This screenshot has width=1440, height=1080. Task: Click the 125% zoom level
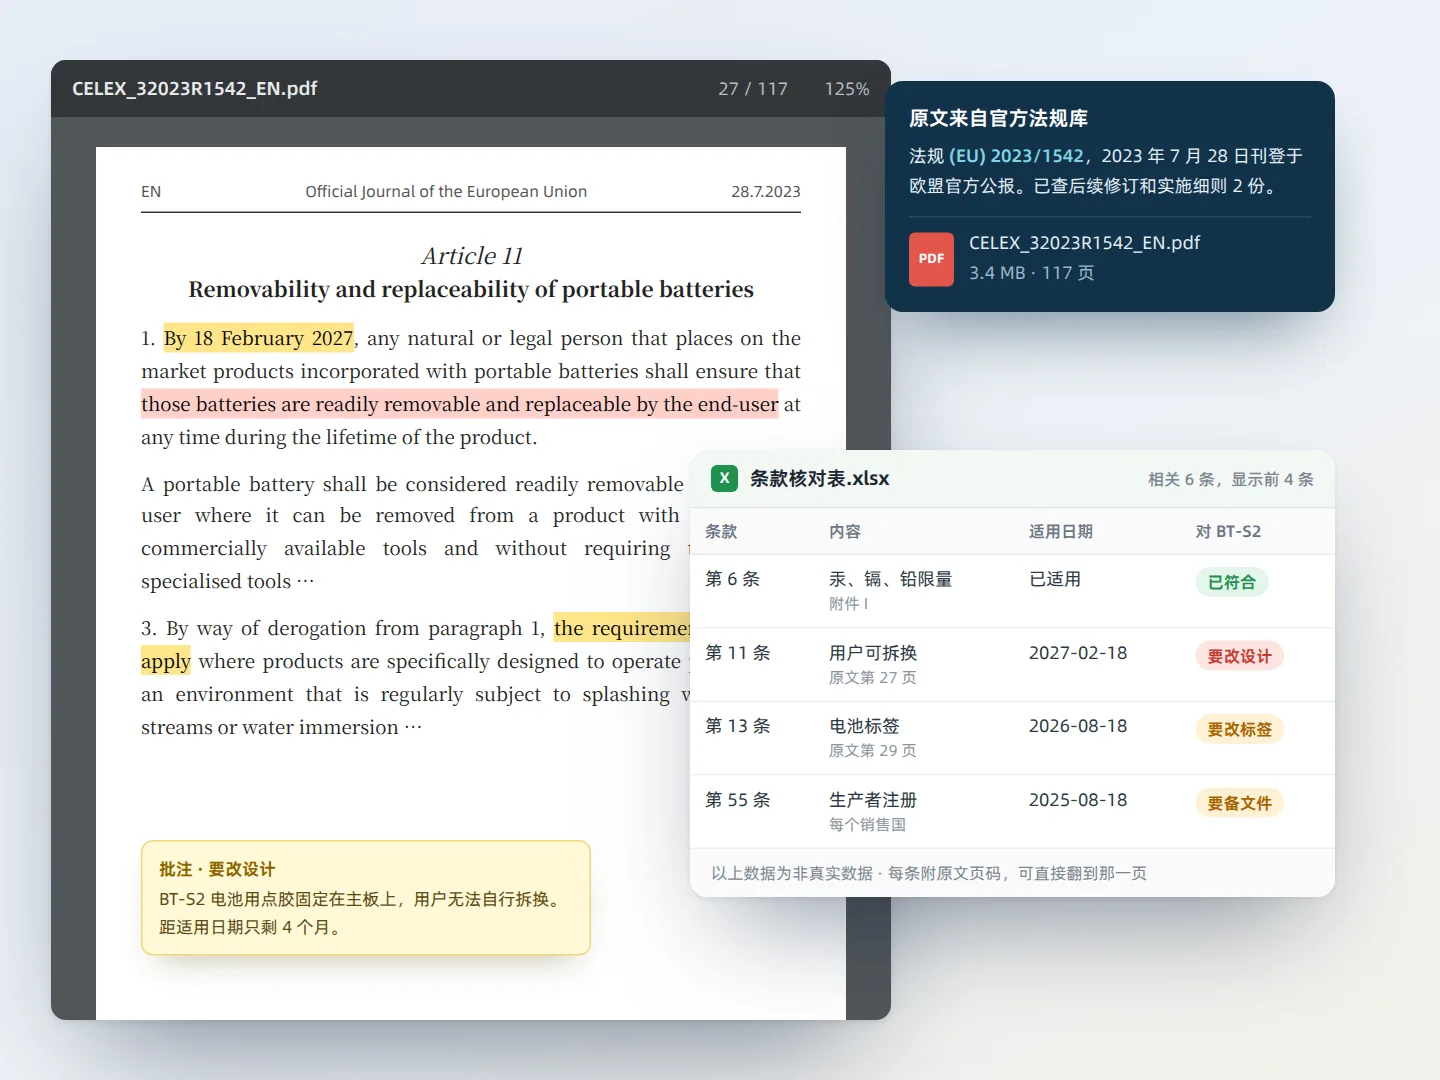pyautogui.click(x=847, y=89)
